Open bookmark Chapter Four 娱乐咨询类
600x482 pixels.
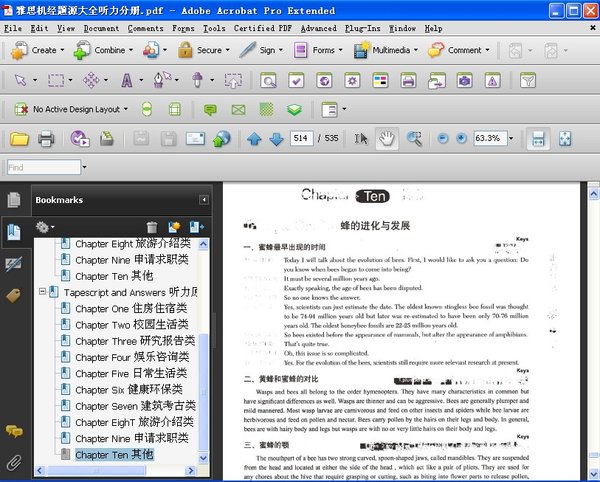131,357
